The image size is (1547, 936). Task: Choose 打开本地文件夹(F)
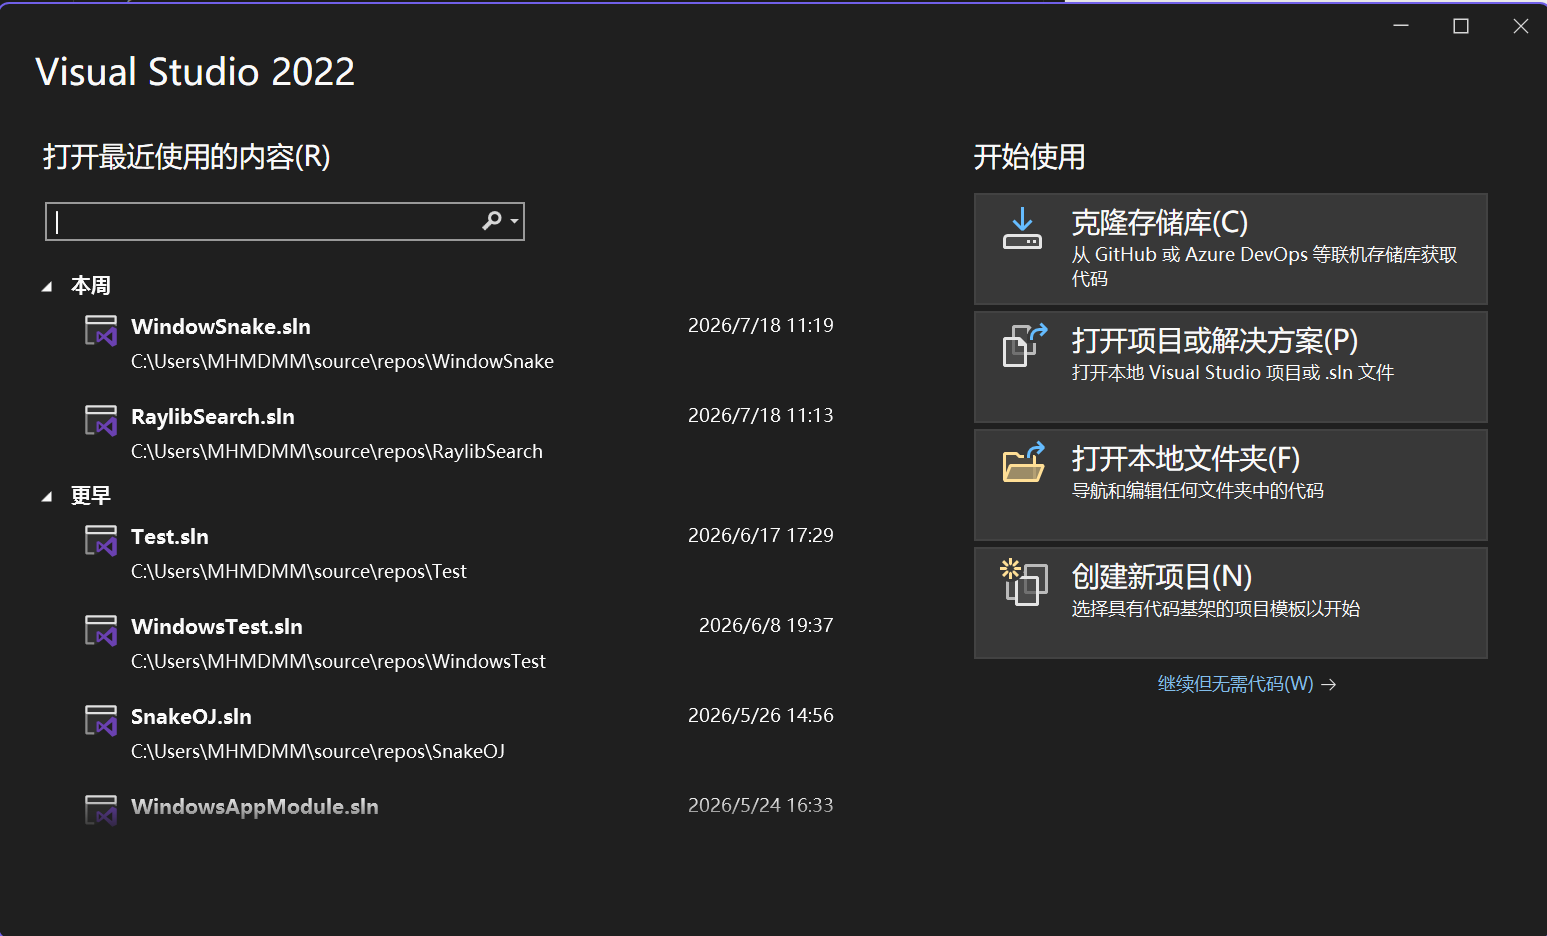click(x=1231, y=485)
